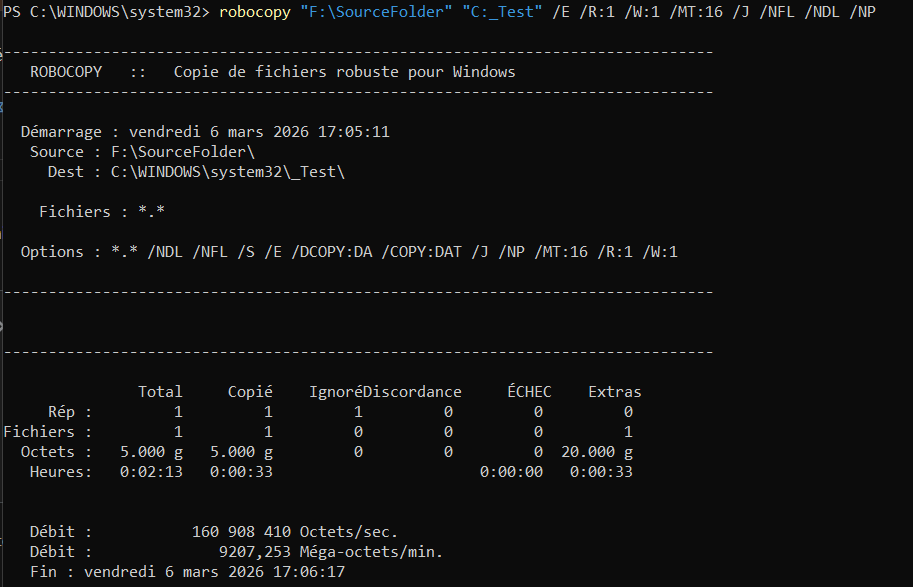Click the "F:\SourceFolder" source path argument
The image size is (913, 587).
376,12
